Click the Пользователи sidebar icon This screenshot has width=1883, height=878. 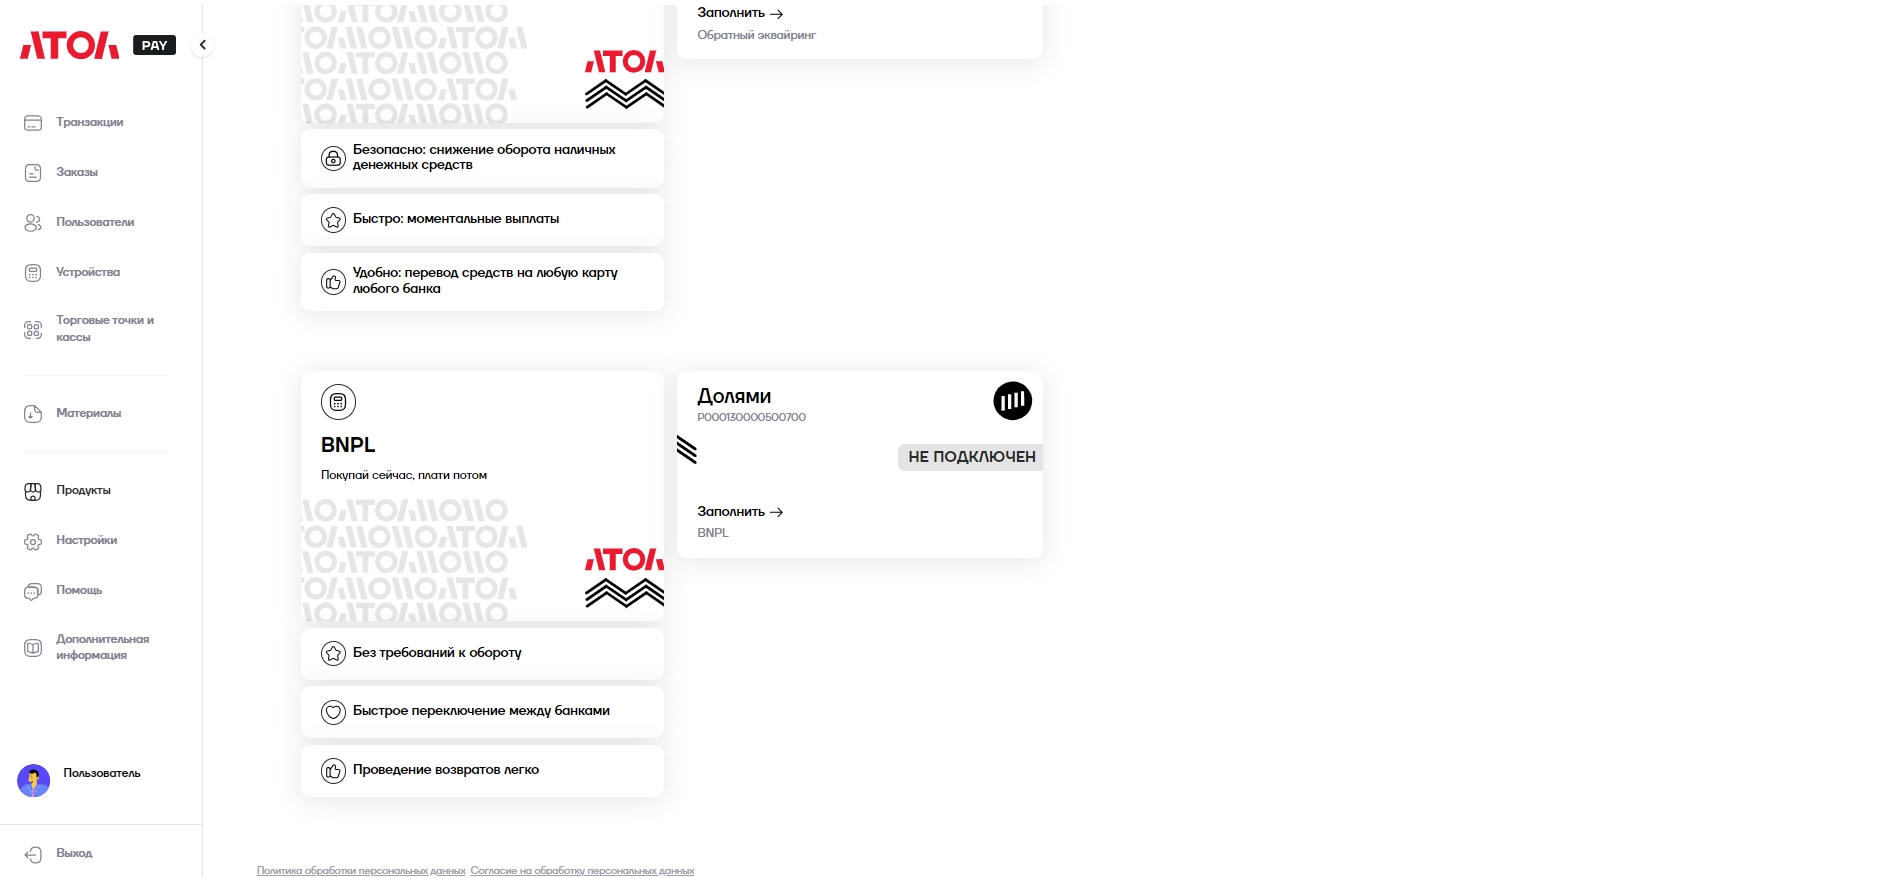coord(33,223)
